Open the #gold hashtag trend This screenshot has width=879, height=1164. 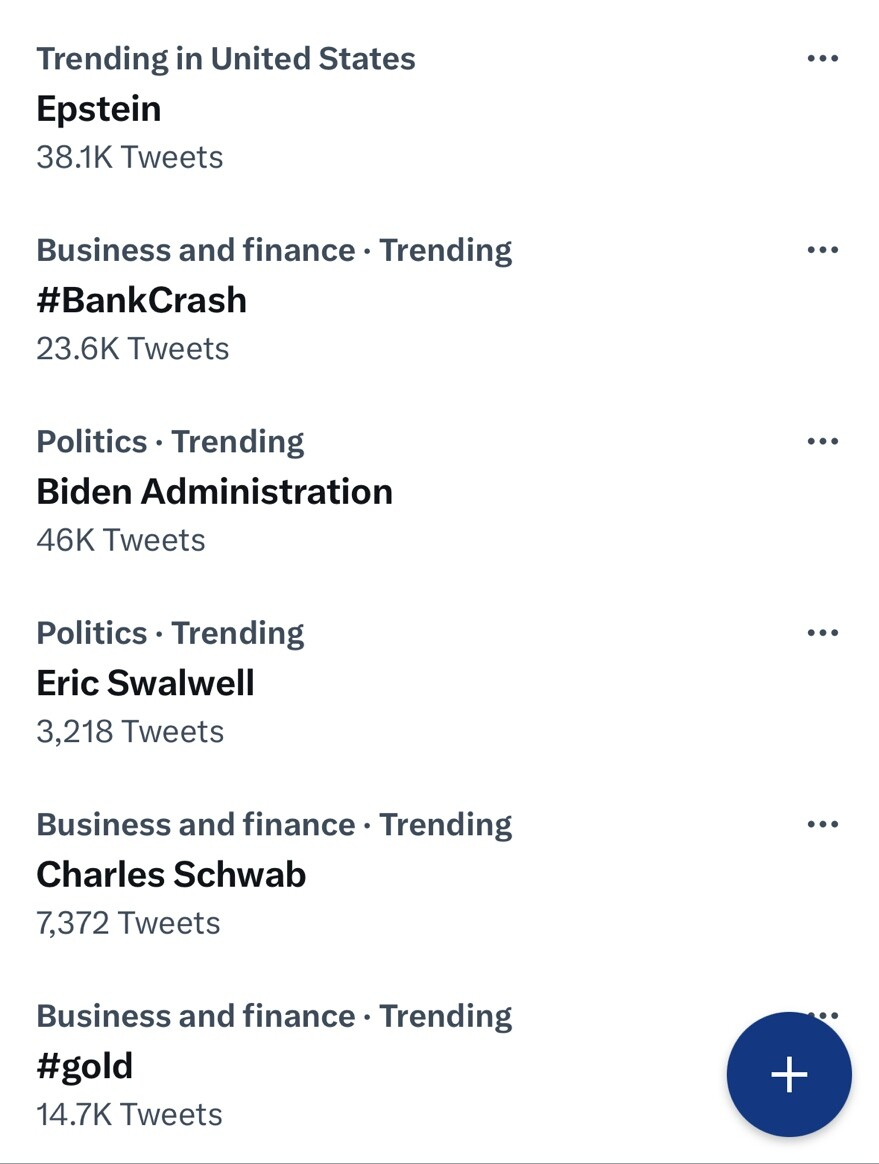point(85,1067)
